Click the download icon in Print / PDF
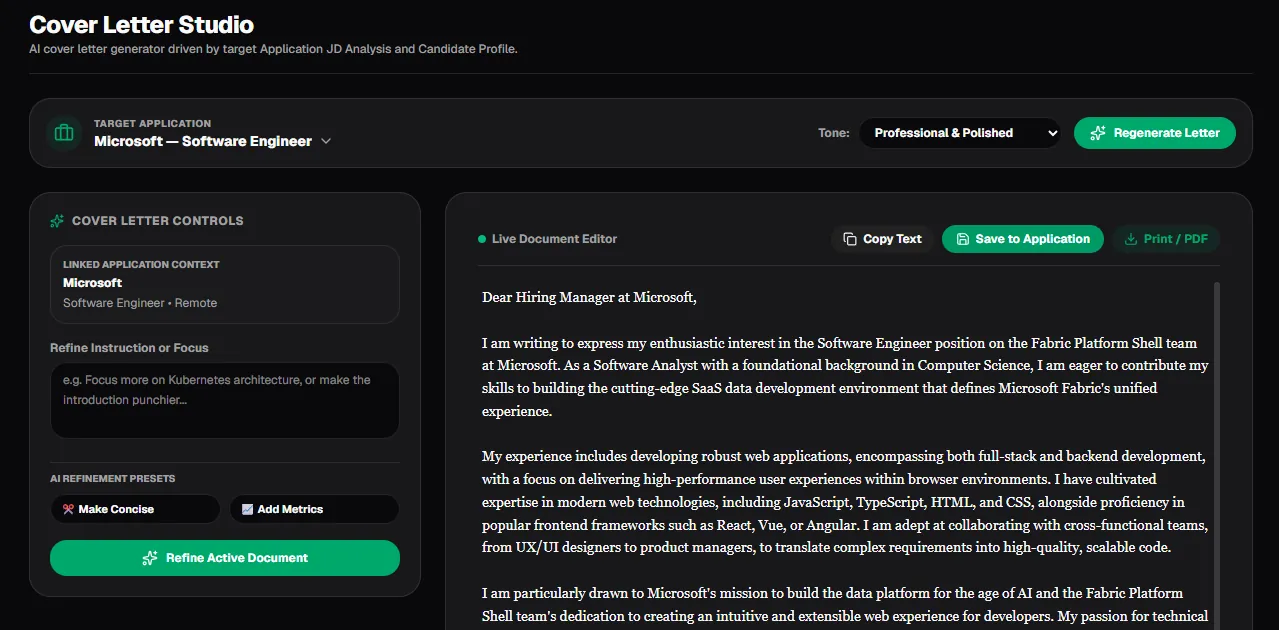 click(x=1131, y=239)
